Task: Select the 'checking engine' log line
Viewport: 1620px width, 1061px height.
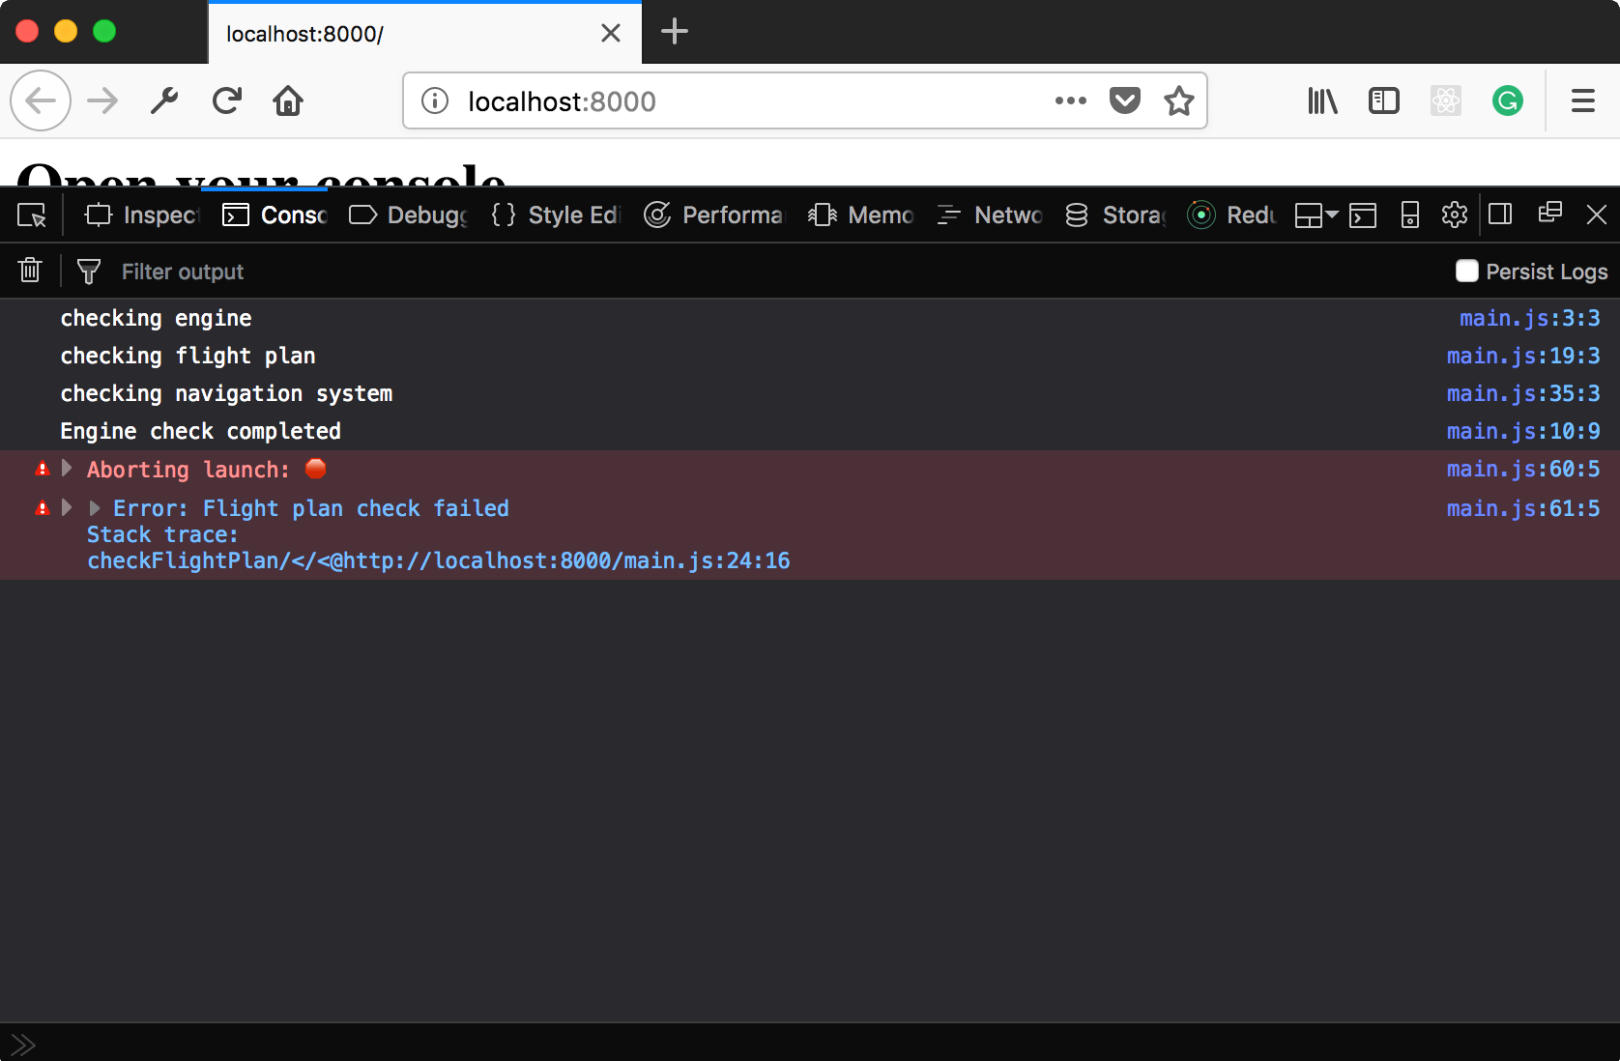Action: [156, 318]
